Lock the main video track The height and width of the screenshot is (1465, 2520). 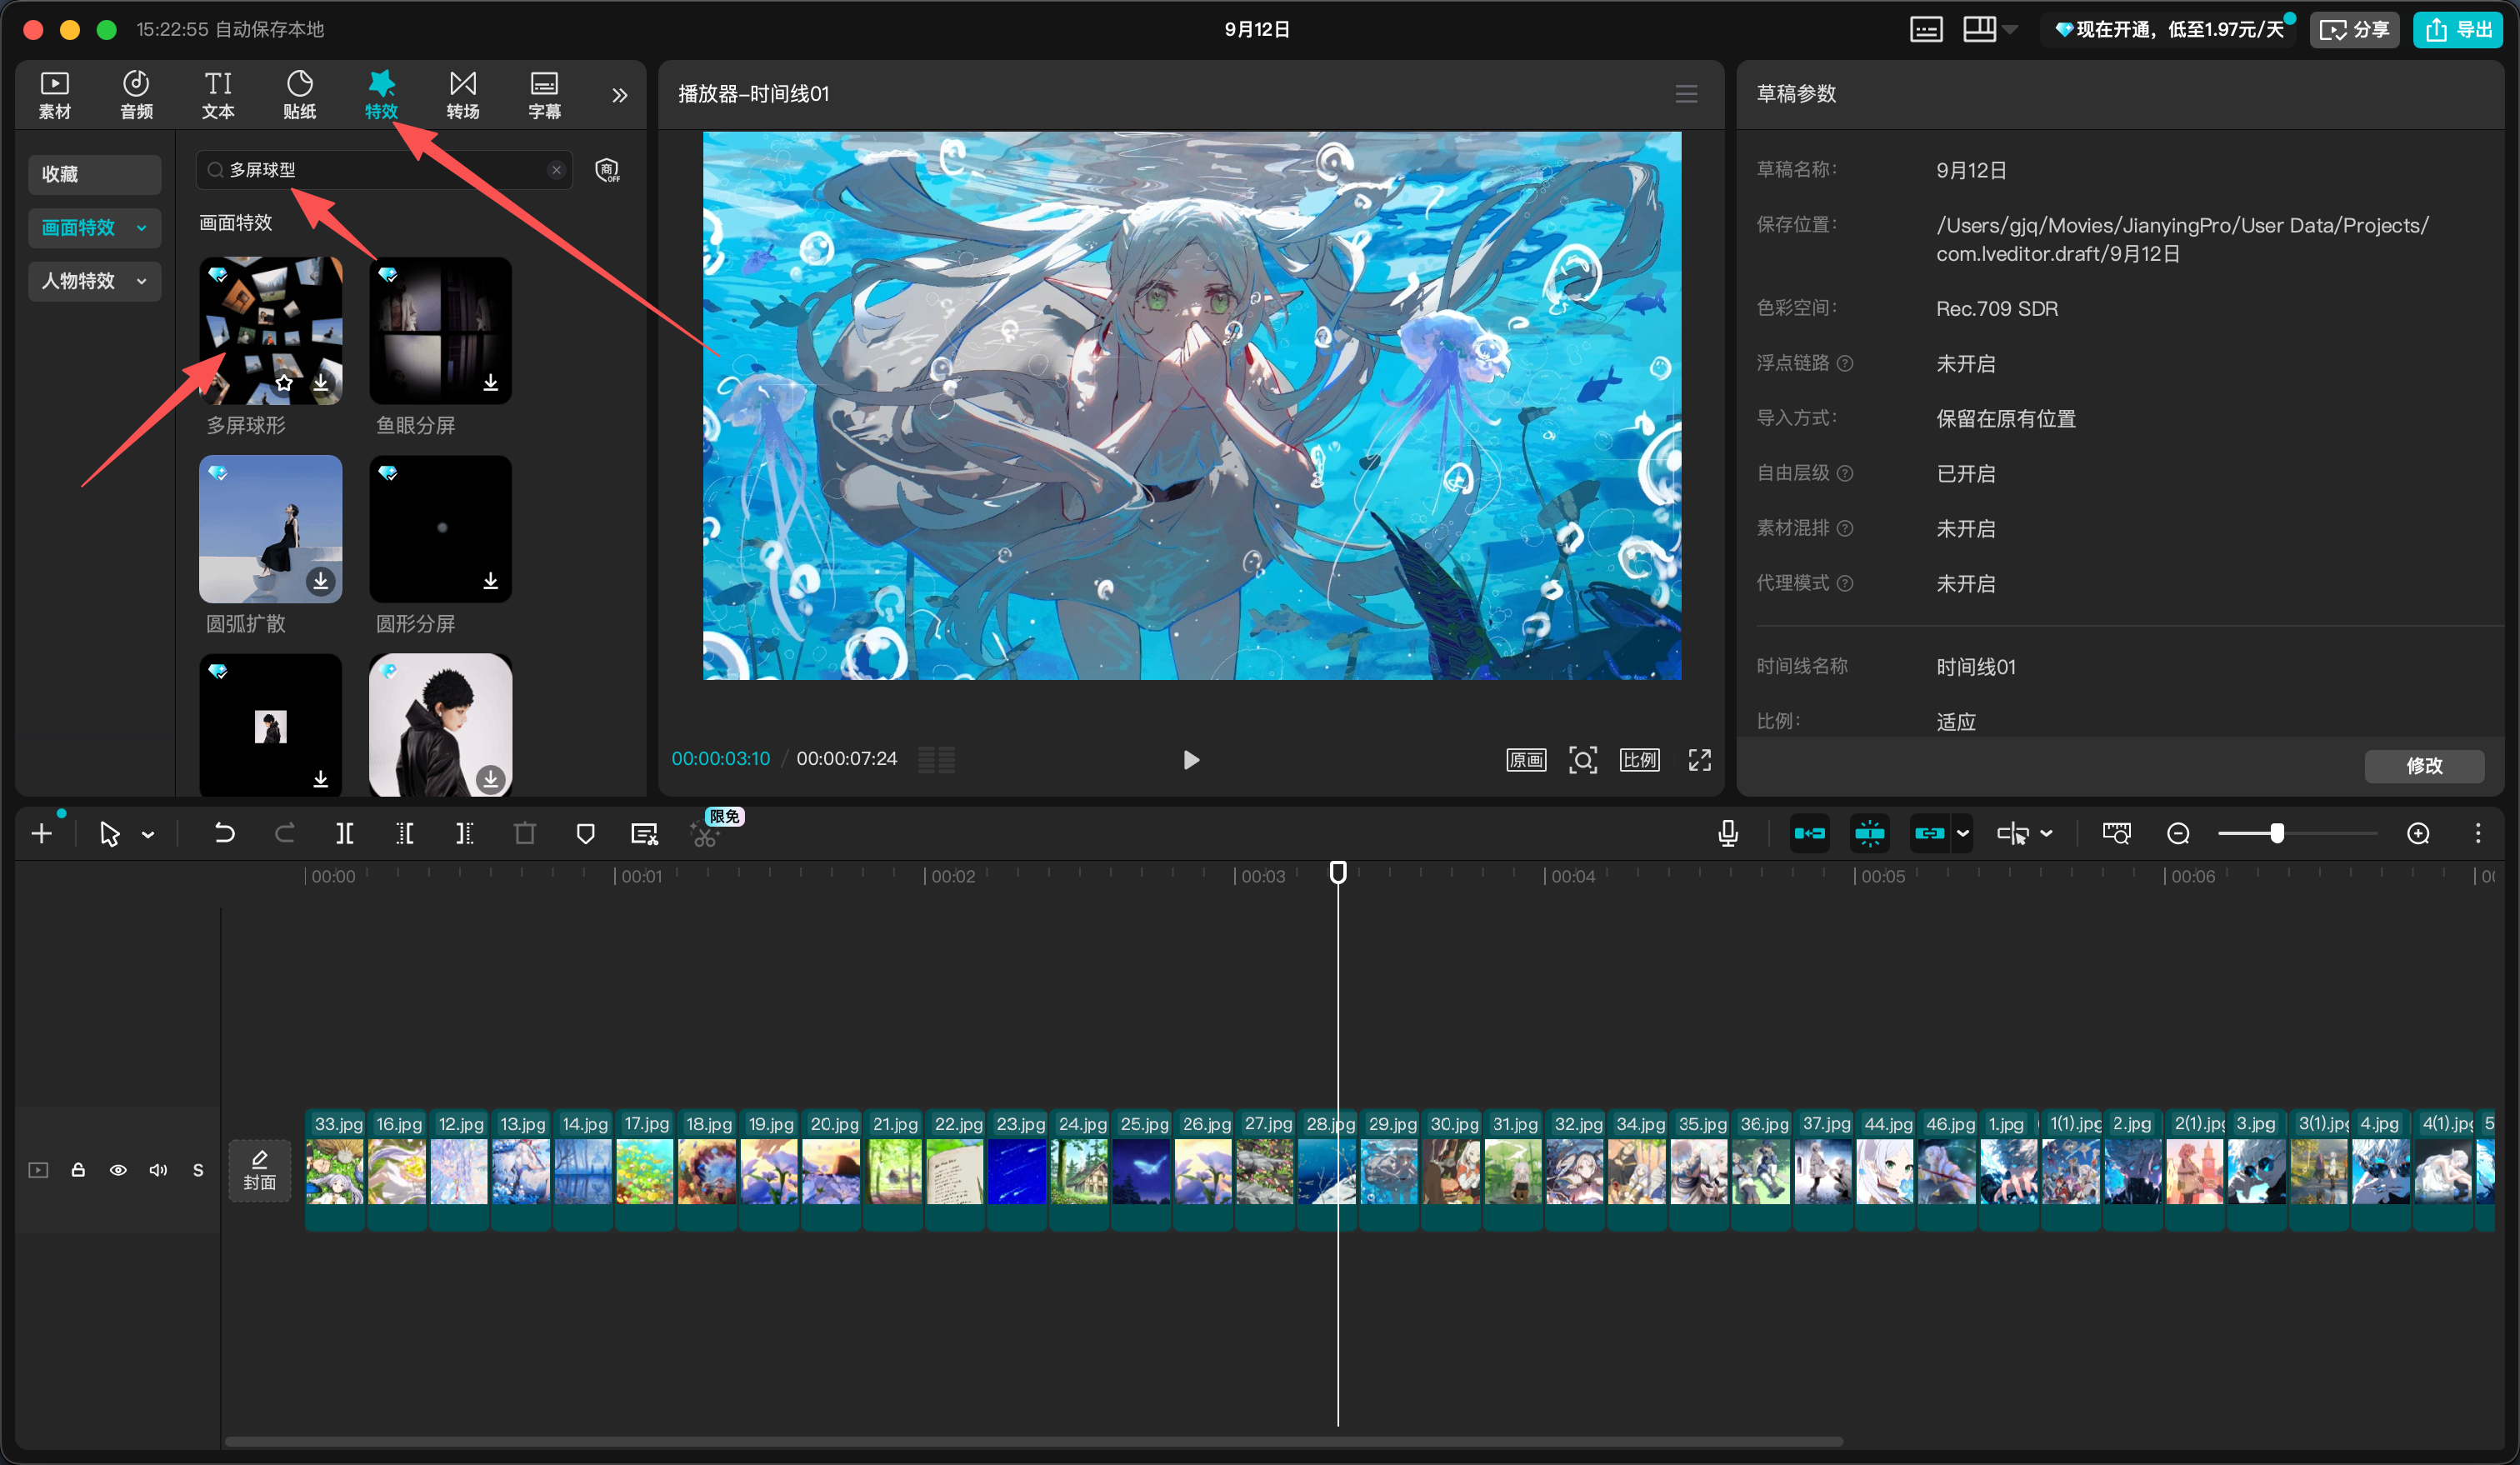point(78,1170)
